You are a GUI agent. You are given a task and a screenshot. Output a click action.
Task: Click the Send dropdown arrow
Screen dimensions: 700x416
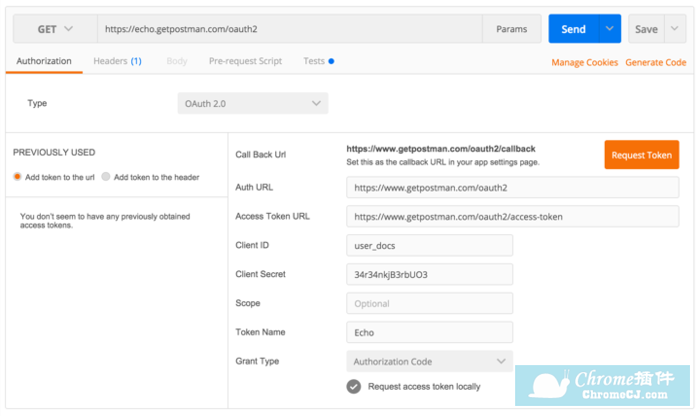[x=609, y=29]
